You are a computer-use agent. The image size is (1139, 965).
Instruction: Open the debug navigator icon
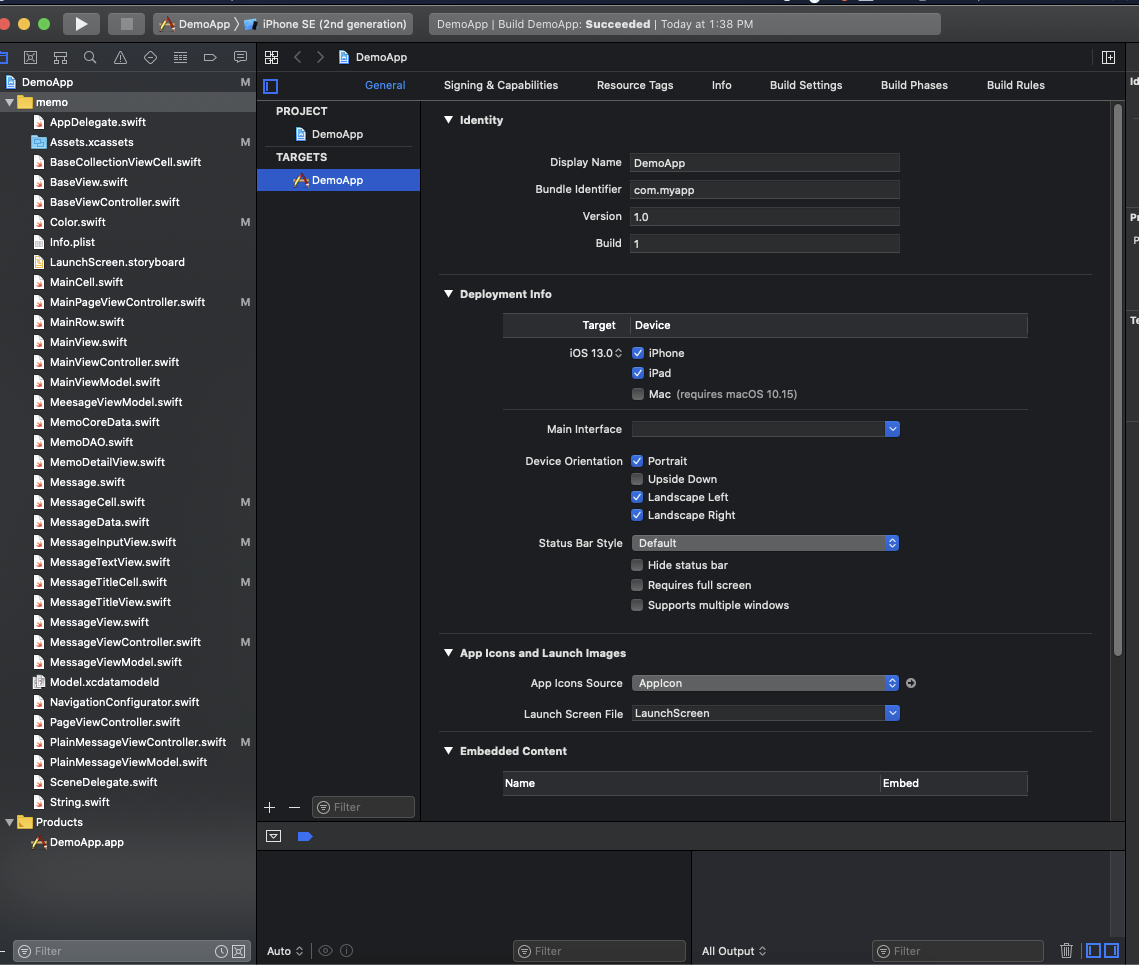[180, 57]
